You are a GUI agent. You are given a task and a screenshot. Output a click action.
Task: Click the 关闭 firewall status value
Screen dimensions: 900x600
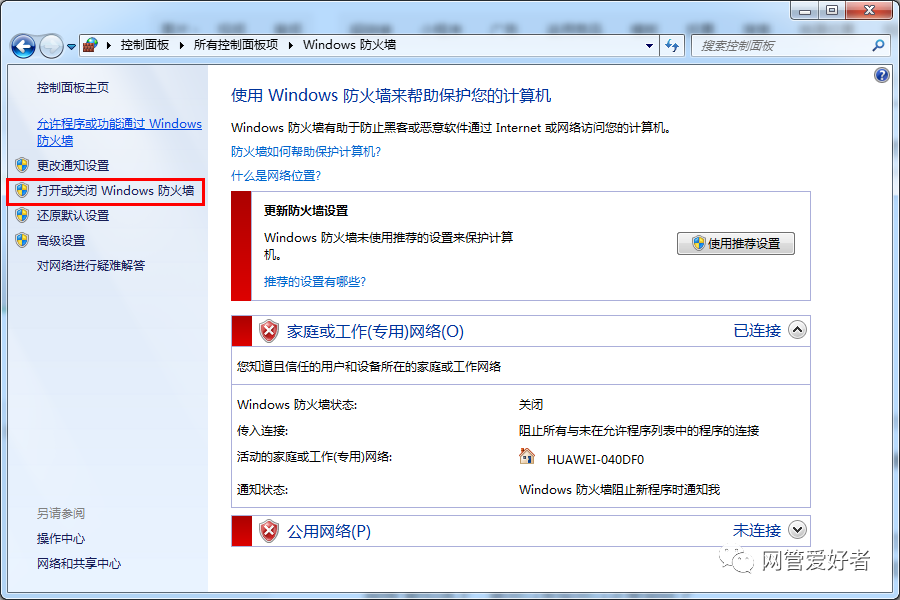point(531,405)
